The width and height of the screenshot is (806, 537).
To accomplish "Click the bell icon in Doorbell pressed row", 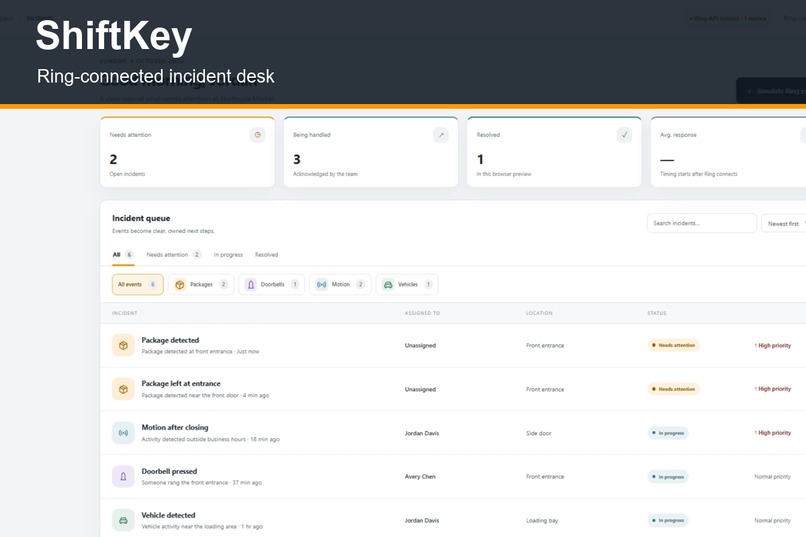I will (123, 476).
